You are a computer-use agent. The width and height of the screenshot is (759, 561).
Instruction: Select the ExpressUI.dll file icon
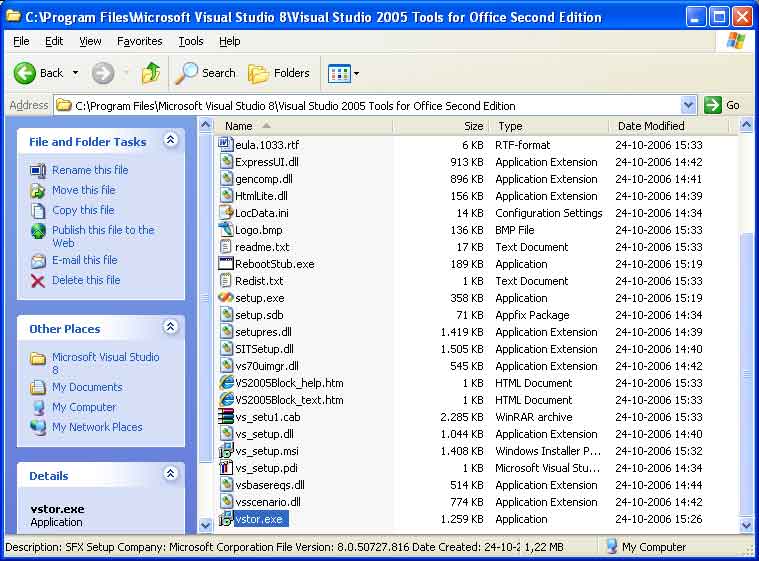pos(226,161)
